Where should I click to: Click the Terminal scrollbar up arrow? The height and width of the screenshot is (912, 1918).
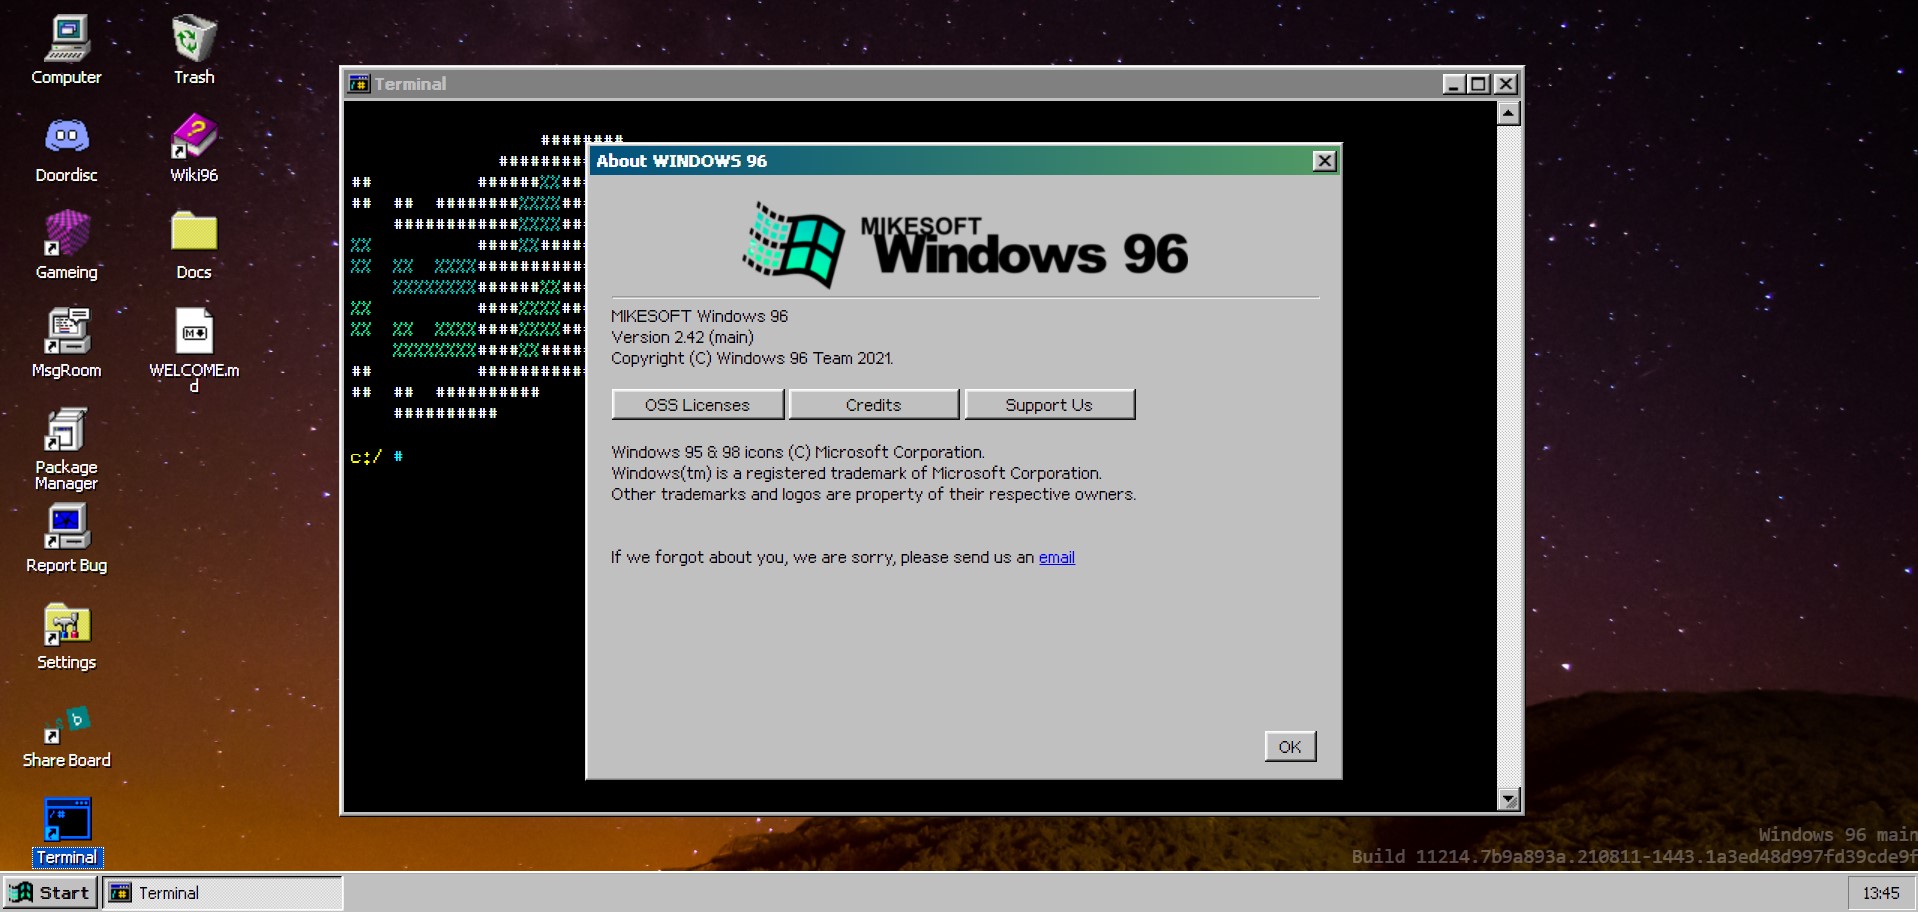click(1509, 113)
